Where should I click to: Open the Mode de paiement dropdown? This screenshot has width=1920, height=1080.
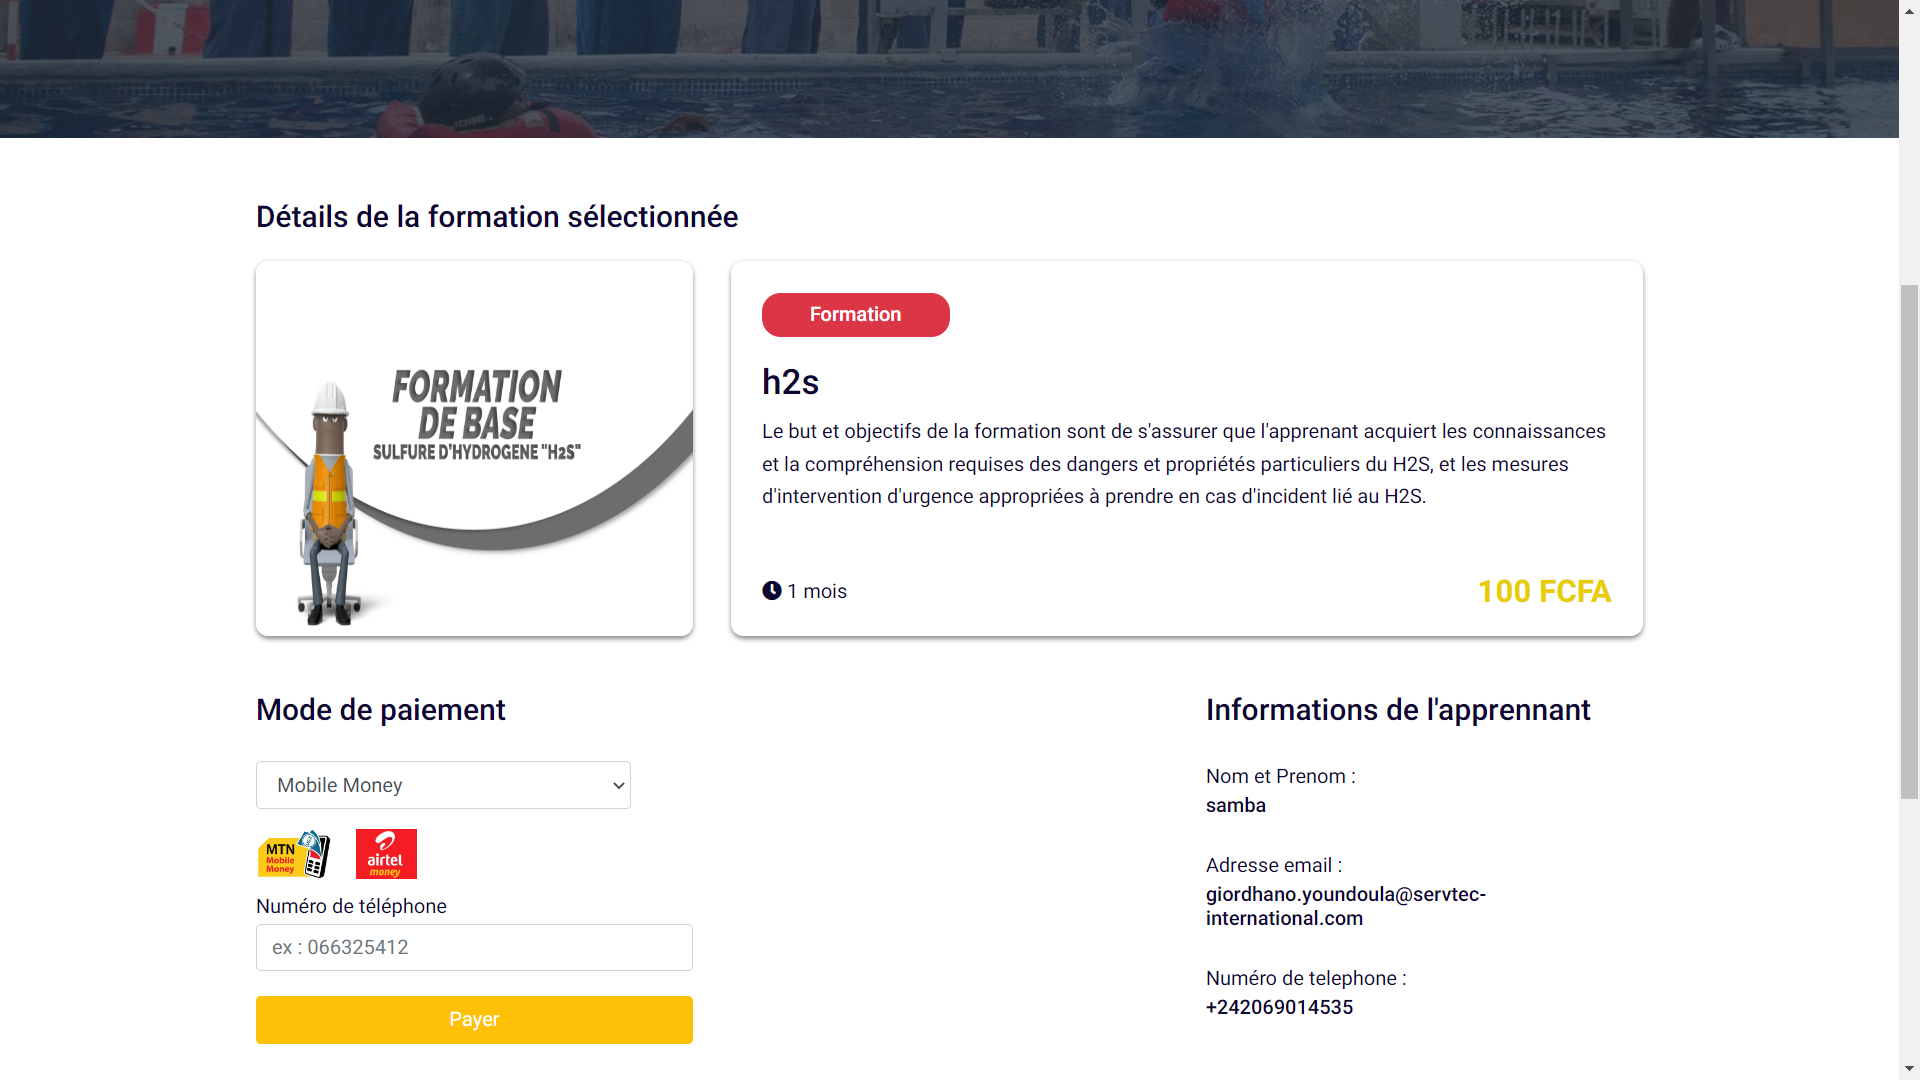tap(443, 785)
